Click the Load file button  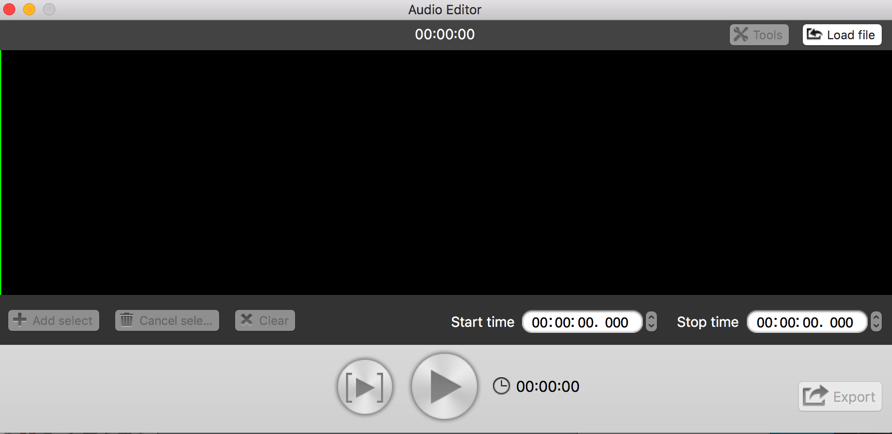click(842, 35)
